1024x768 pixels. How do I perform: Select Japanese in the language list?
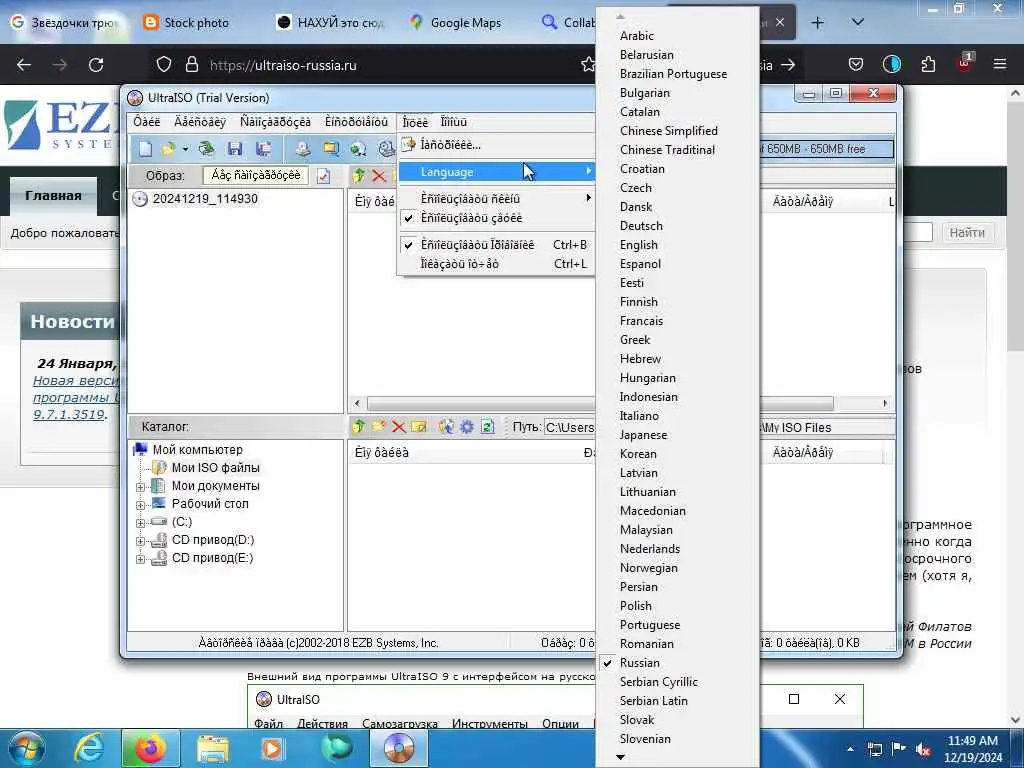677,435
